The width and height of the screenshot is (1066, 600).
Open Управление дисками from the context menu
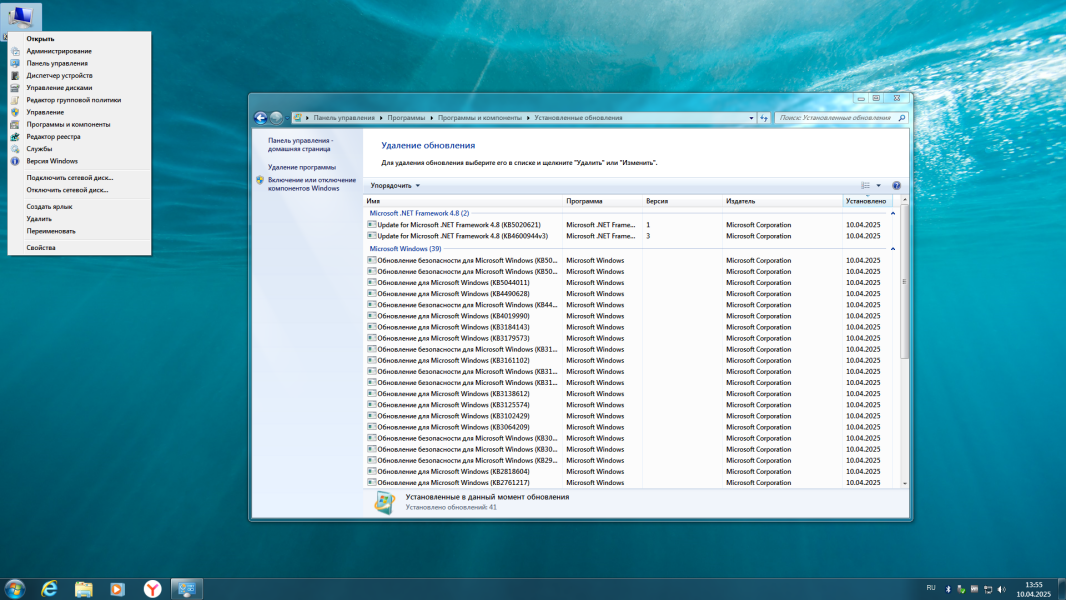click(x=80, y=88)
